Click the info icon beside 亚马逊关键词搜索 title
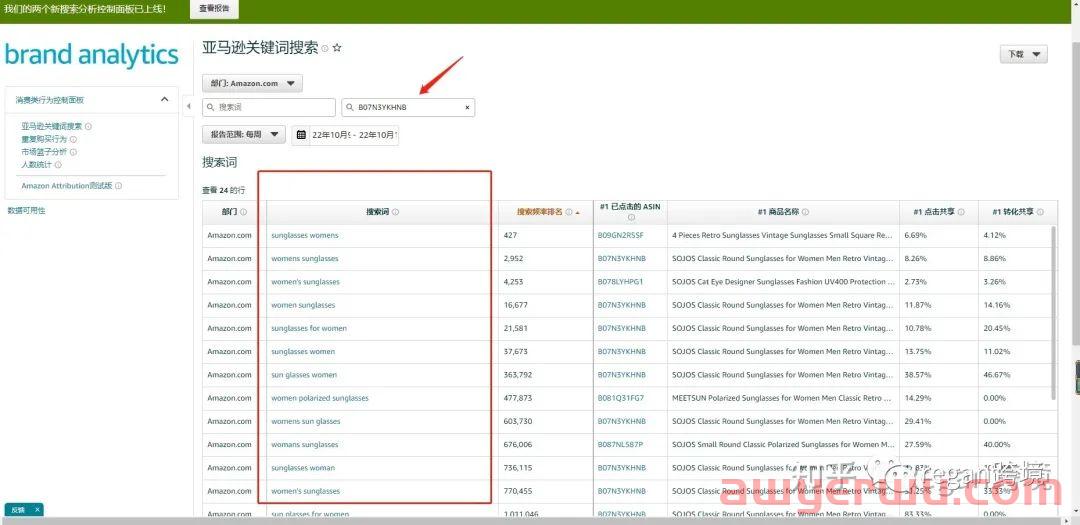This screenshot has height=525, width=1080. (x=324, y=48)
